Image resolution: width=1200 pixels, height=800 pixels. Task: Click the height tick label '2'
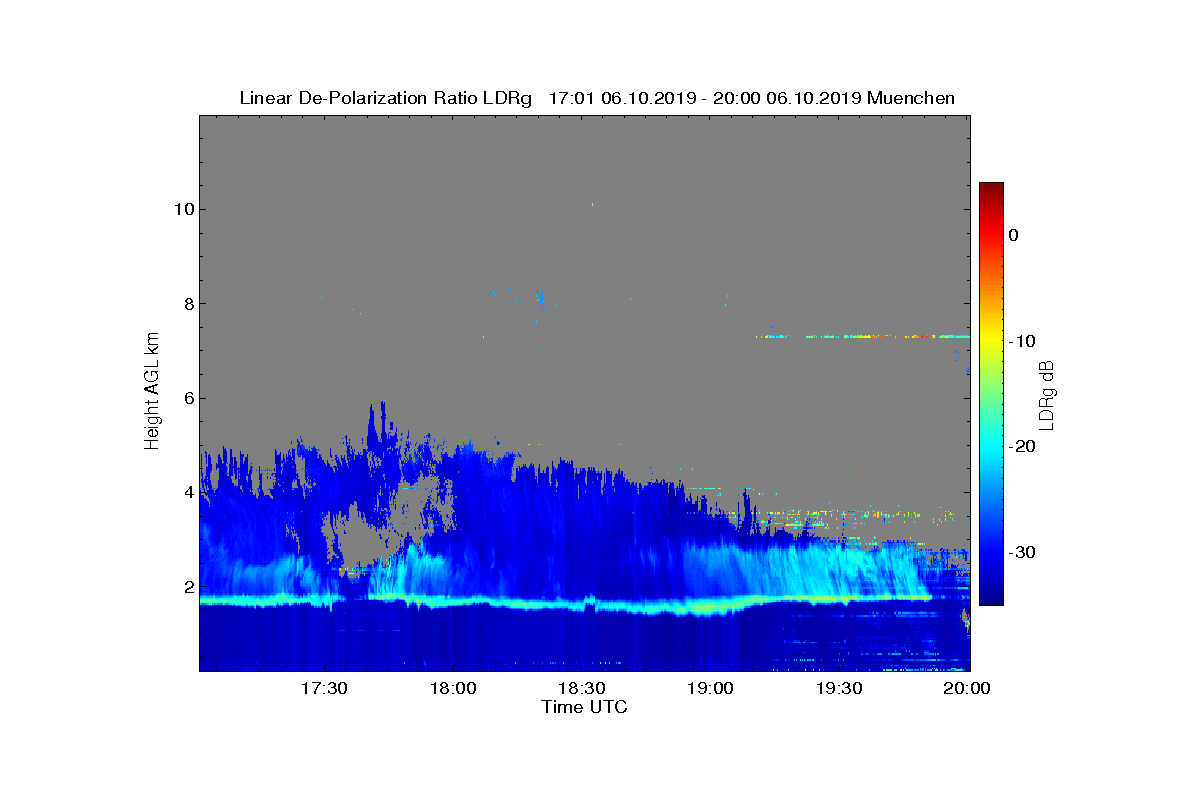point(187,587)
